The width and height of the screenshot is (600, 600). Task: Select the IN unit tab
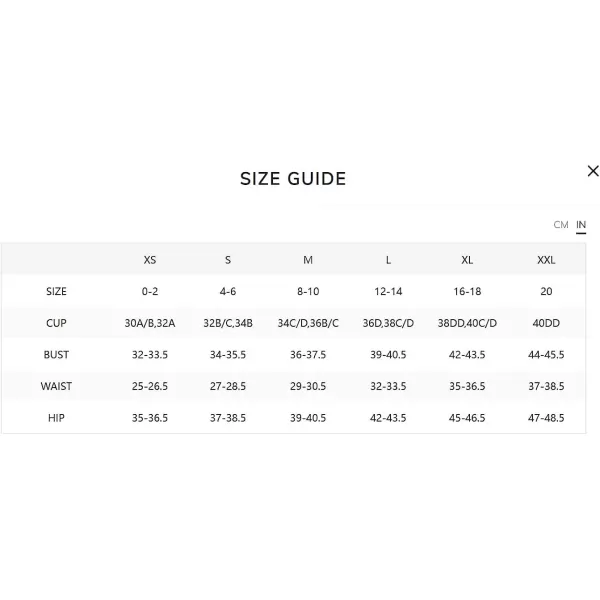581,225
